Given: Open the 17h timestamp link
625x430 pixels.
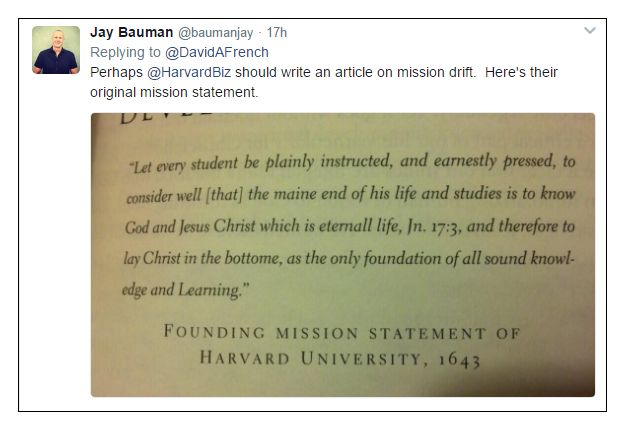Looking at the screenshot, I should click(276, 32).
